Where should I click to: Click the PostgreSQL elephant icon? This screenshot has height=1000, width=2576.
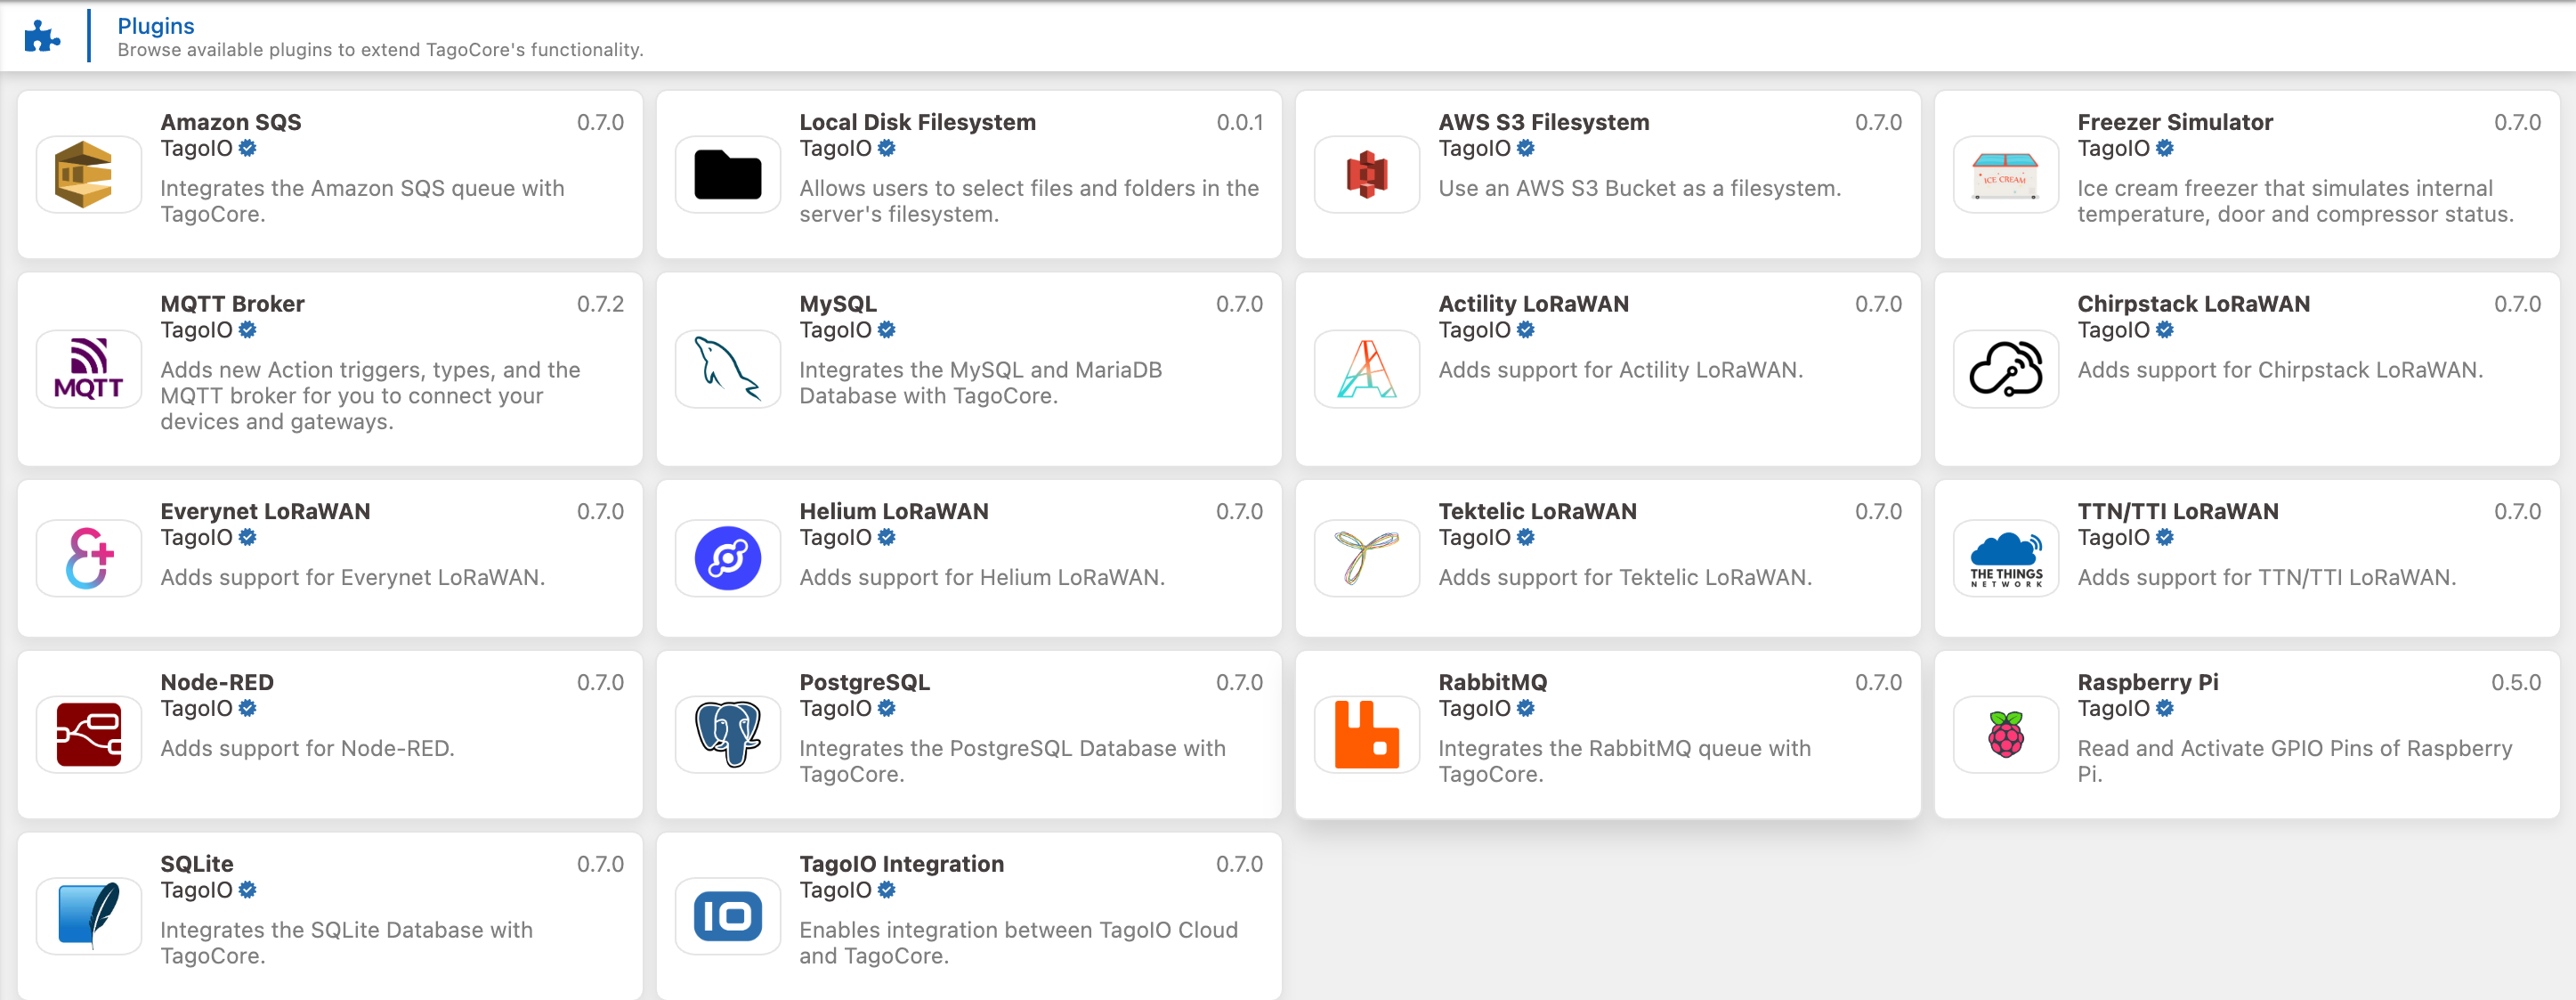click(x=727, y=735)
